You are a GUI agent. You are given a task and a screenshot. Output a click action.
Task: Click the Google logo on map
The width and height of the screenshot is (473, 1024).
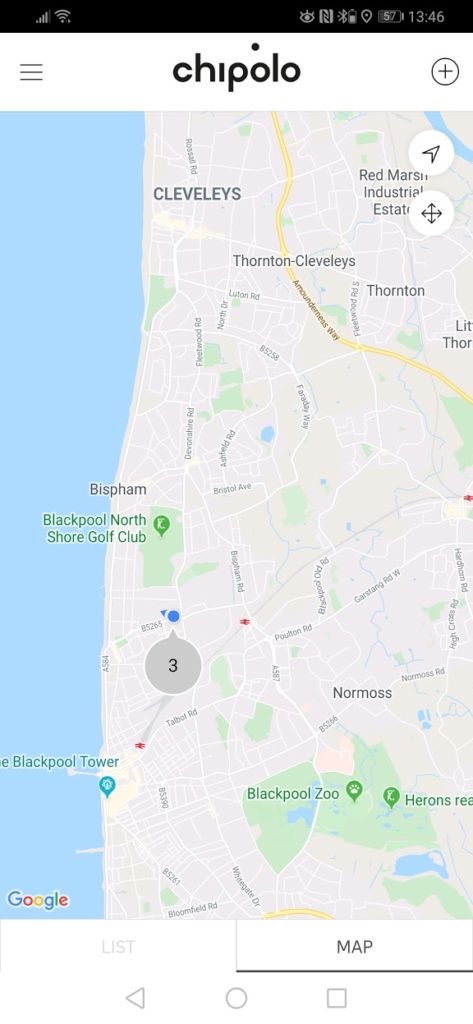(38, 900)
